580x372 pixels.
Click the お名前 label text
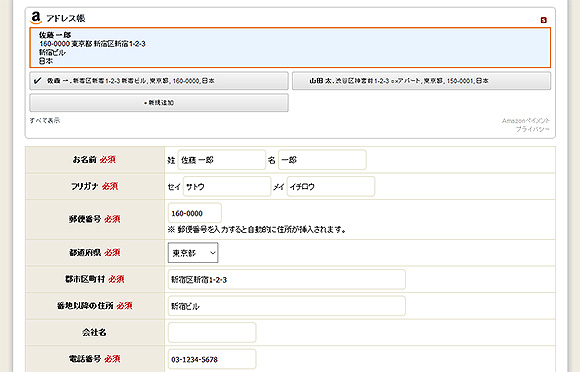click(x=84, y=159)
